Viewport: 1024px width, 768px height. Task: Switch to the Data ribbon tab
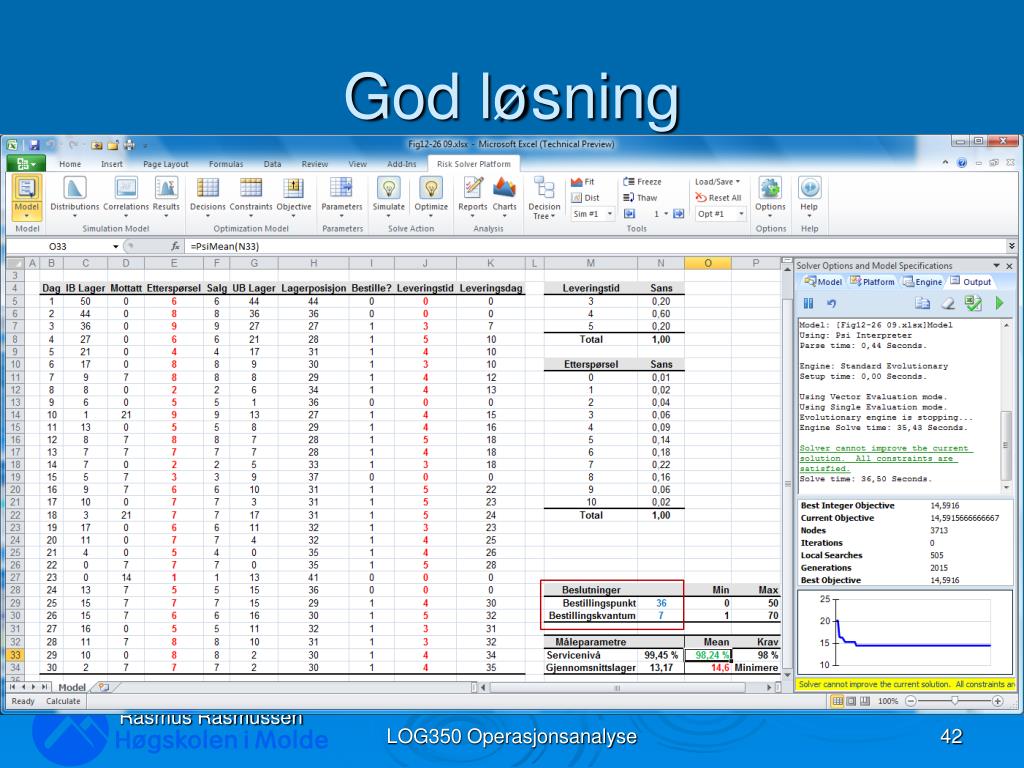(x=272, y=164)
